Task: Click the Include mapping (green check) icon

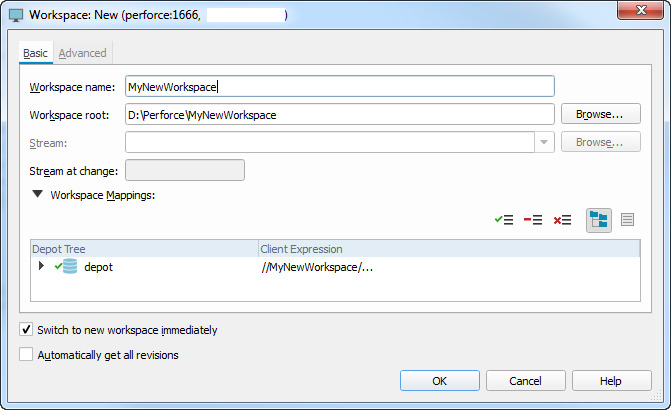Action: [x=503, y=219]
